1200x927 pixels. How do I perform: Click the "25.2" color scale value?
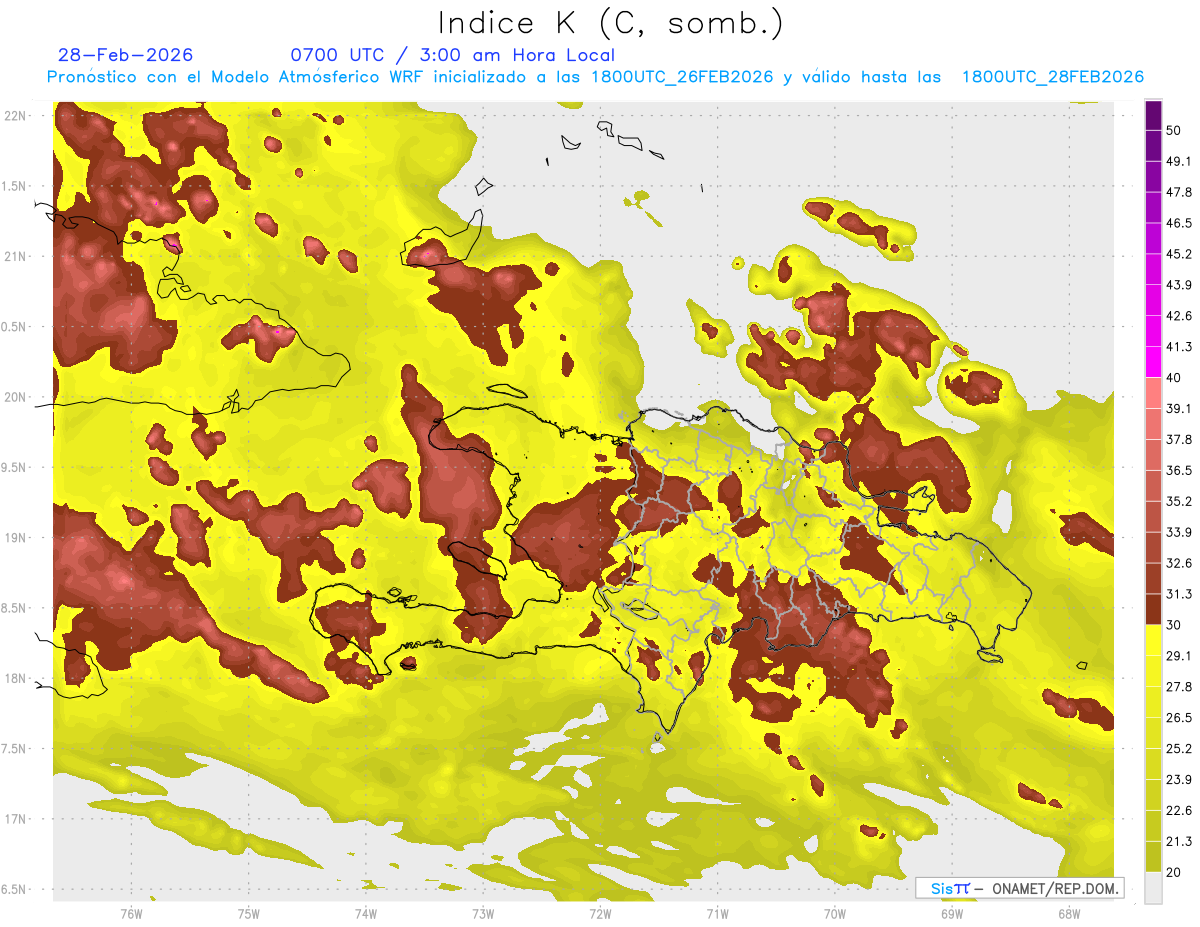[1179, 748]
